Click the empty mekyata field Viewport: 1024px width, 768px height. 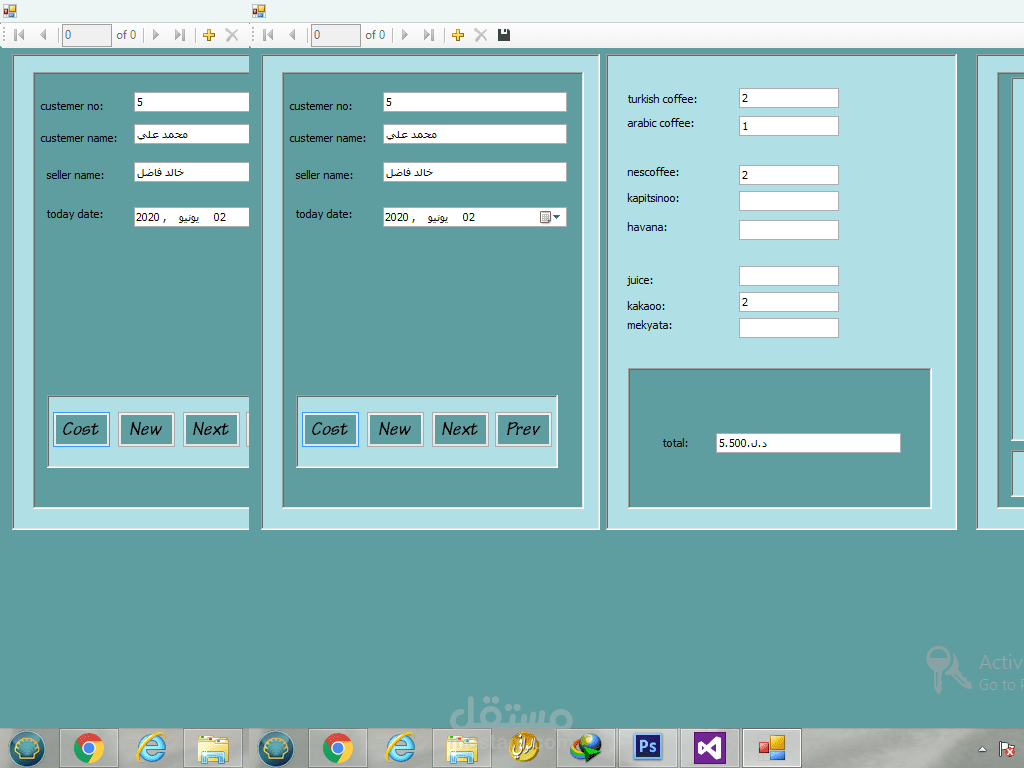click(788, 328)
